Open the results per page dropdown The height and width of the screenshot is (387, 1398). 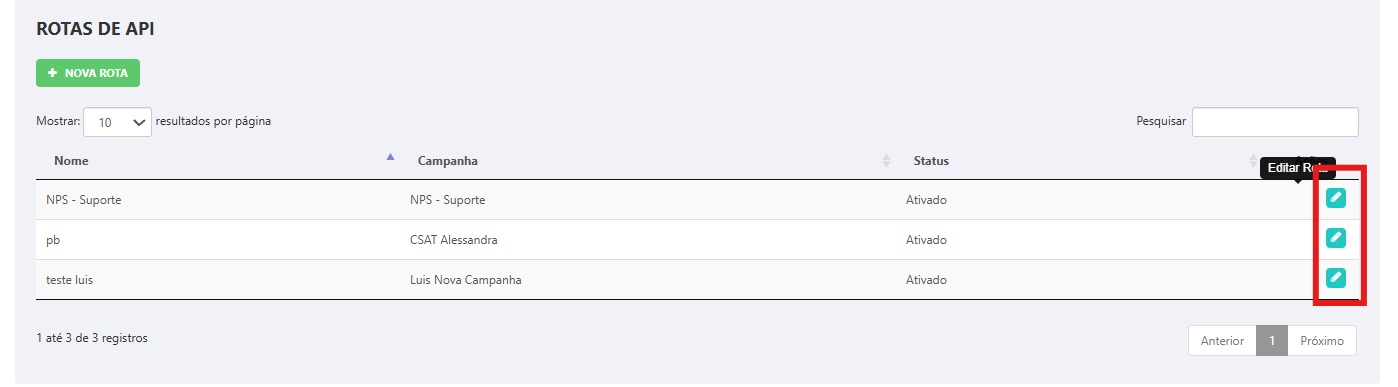pos(118,122)
